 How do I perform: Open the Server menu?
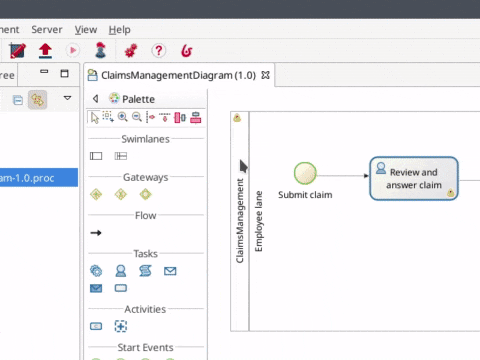pos(47,30)
